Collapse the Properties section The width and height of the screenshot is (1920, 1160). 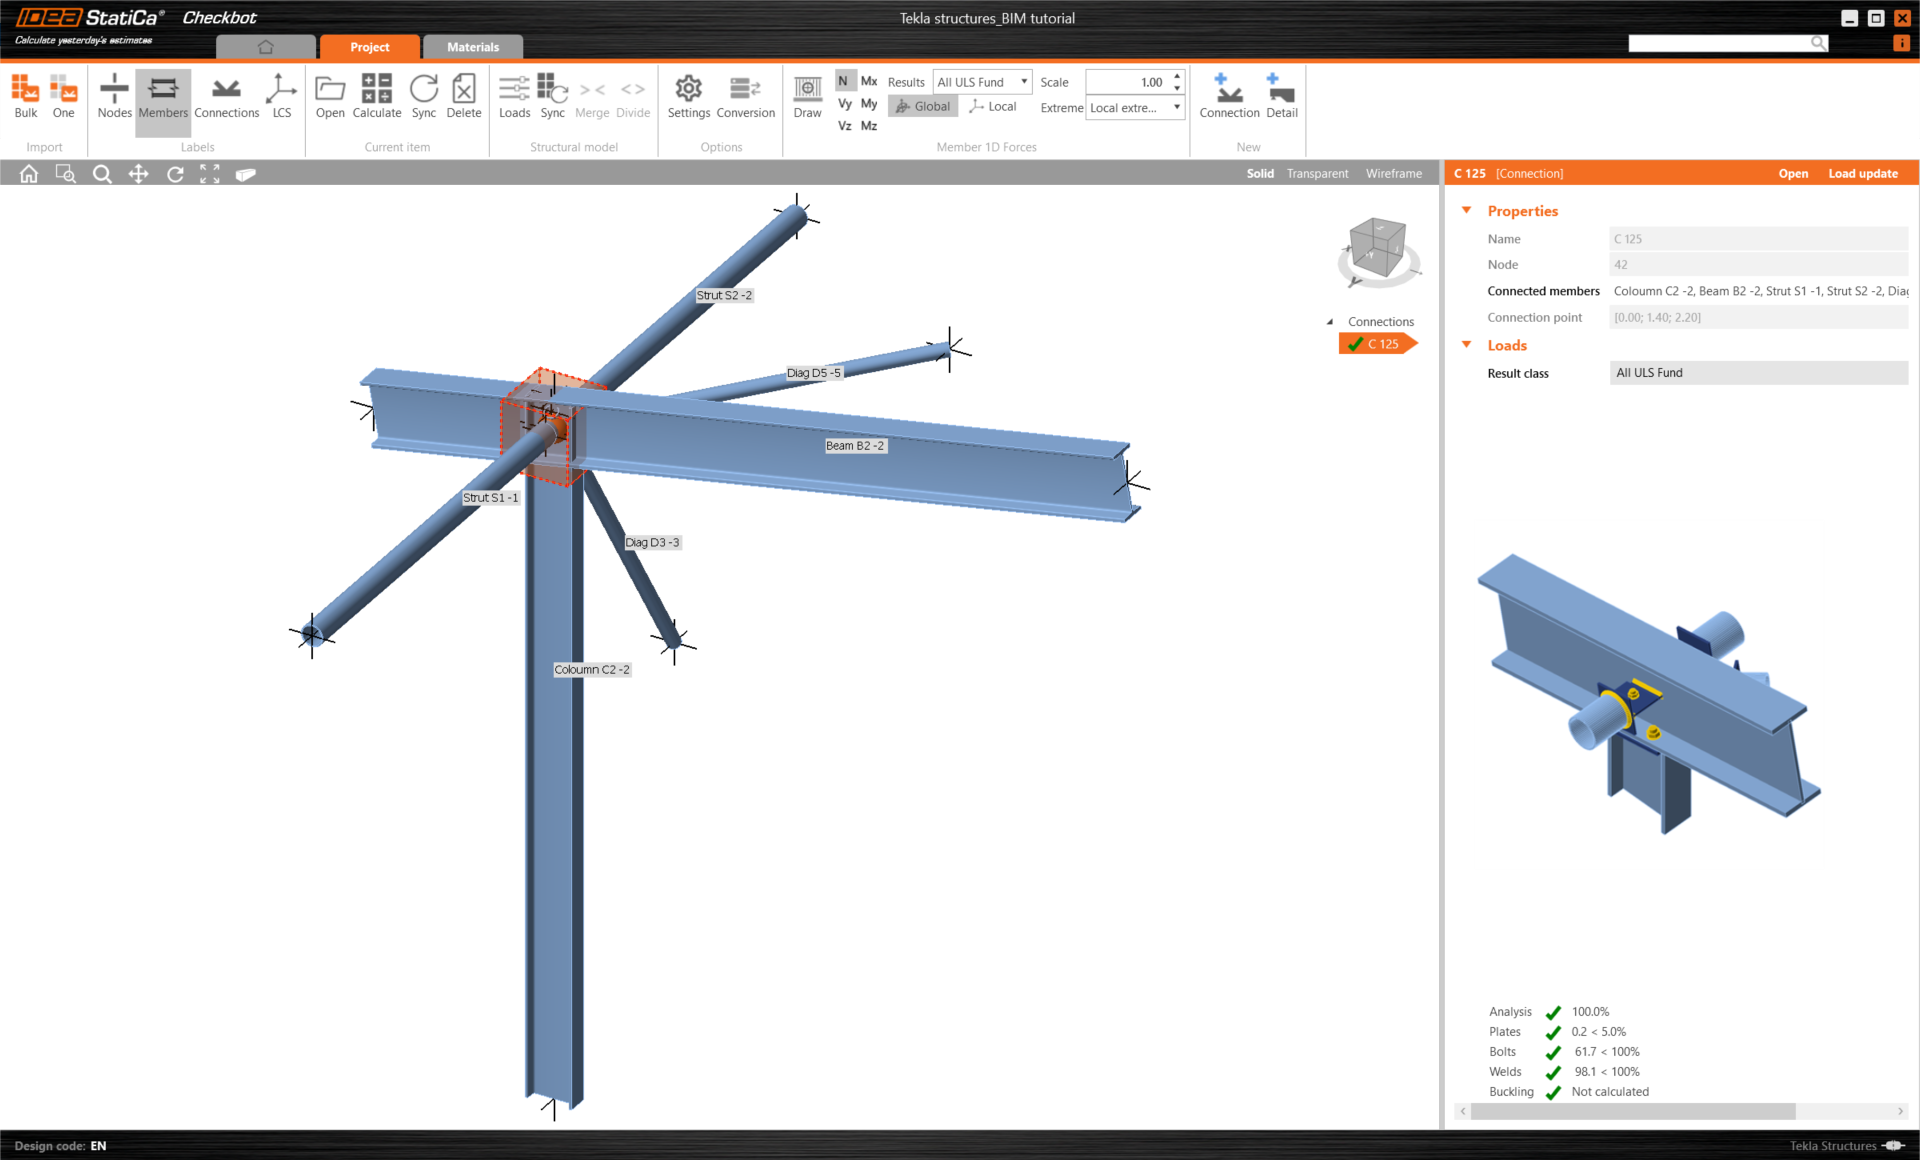pos(1467,210)
